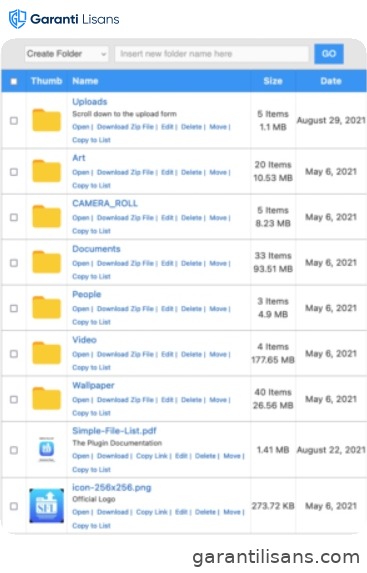
Task: Click the icon-256x256.png SFL thumbnail
Action: pos(46,506)
